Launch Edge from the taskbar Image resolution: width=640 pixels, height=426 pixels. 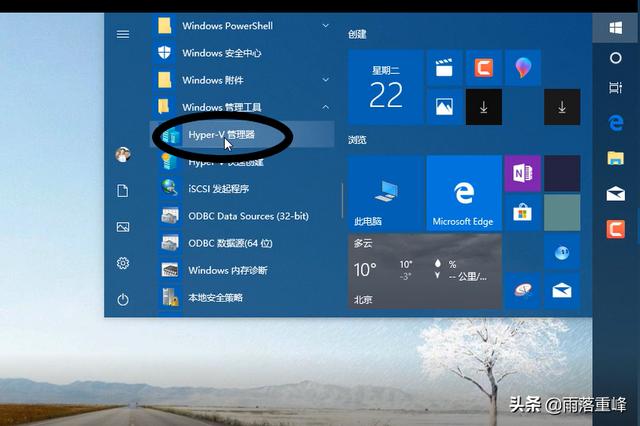(616, 122)
